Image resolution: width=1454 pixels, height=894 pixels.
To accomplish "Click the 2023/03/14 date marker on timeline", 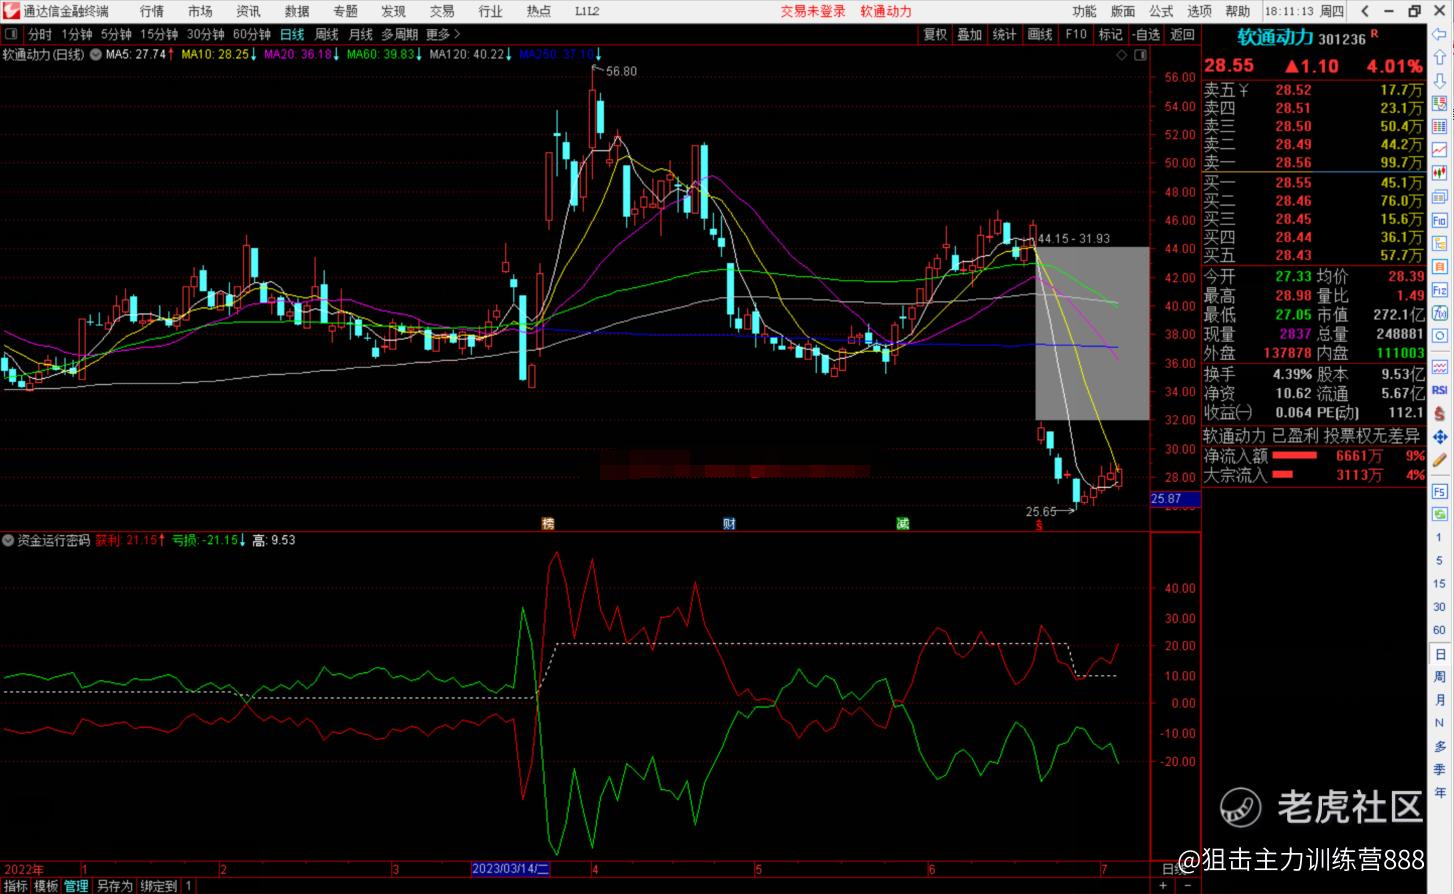I will coord(510,869).
